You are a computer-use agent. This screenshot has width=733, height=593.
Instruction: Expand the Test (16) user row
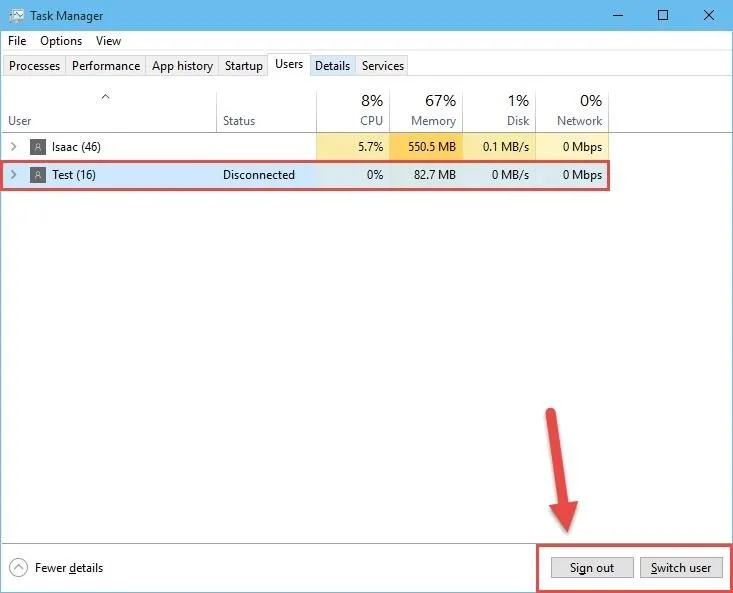14,175
